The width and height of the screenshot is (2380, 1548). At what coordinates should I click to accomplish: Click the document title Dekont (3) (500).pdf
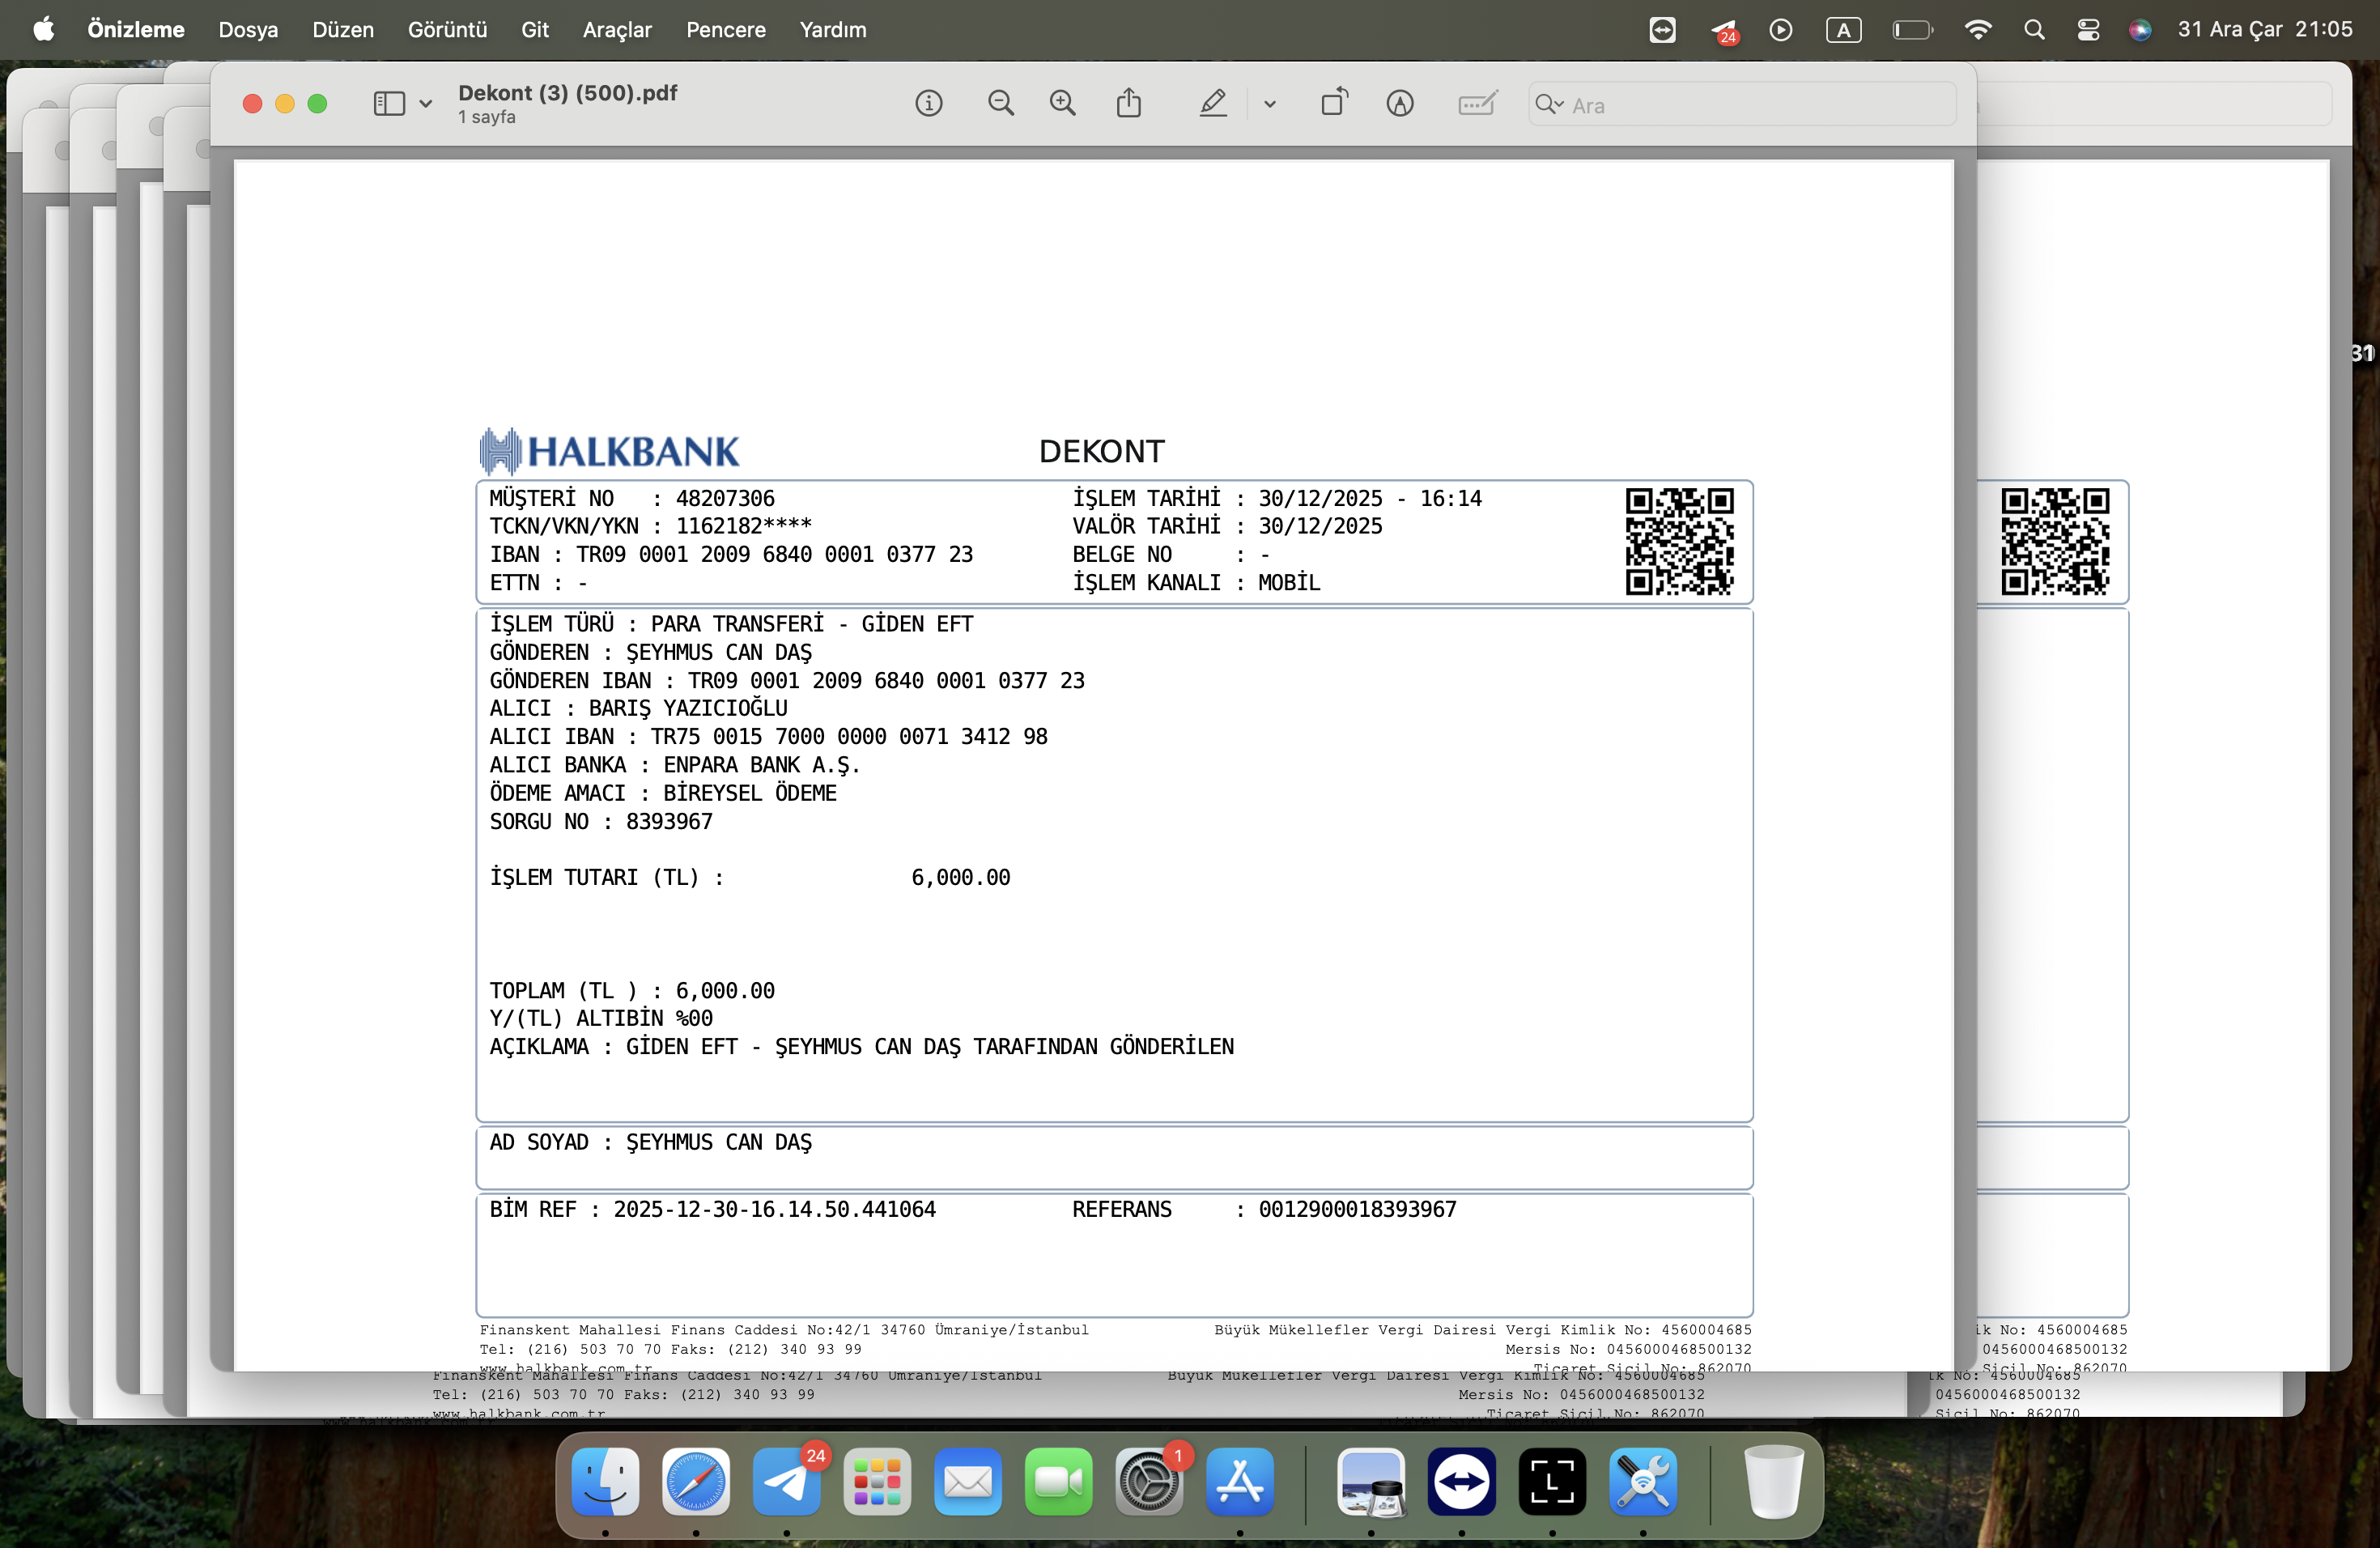[568, 93]
